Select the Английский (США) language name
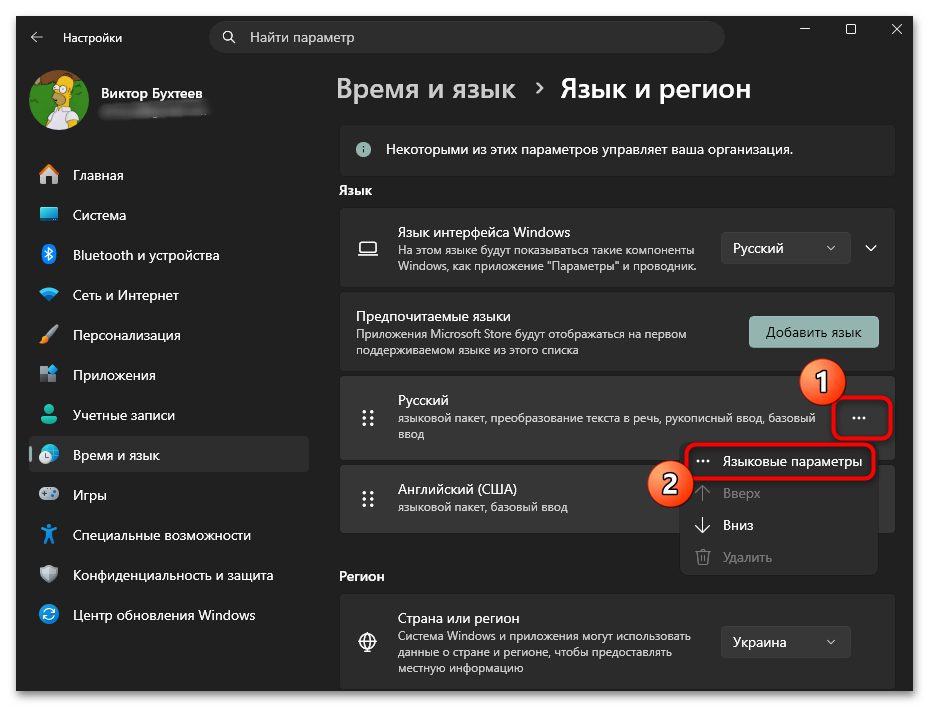Screen dimensions: 929x707 coord(457,489)
